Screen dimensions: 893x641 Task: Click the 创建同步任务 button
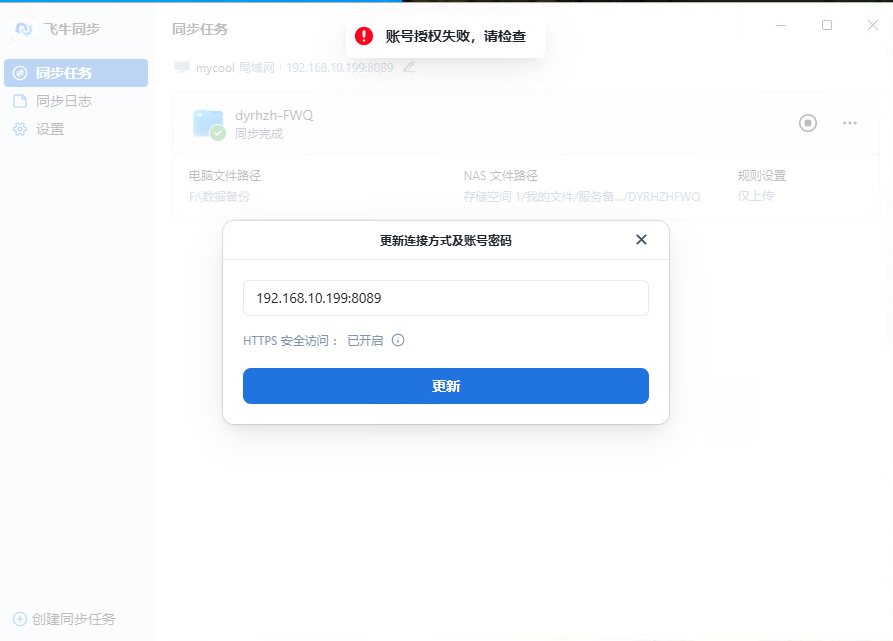(x=64, y=619)
